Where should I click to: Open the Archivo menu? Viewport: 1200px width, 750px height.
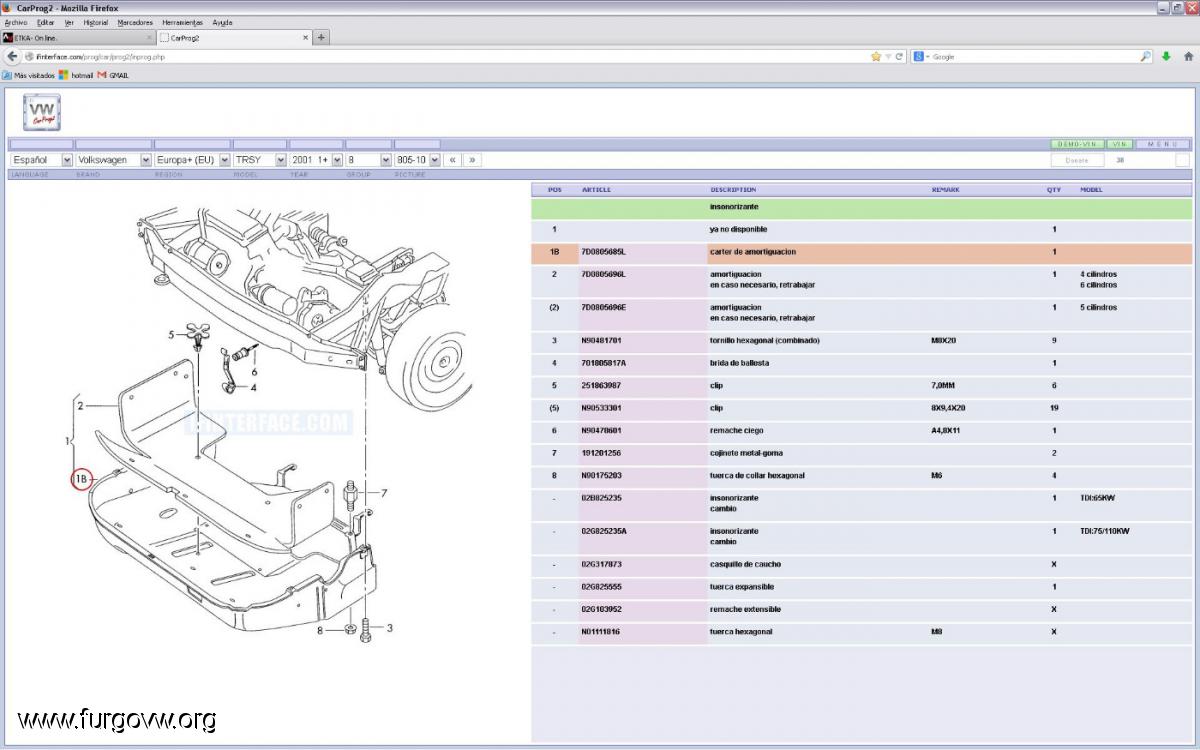click(16, 22)
